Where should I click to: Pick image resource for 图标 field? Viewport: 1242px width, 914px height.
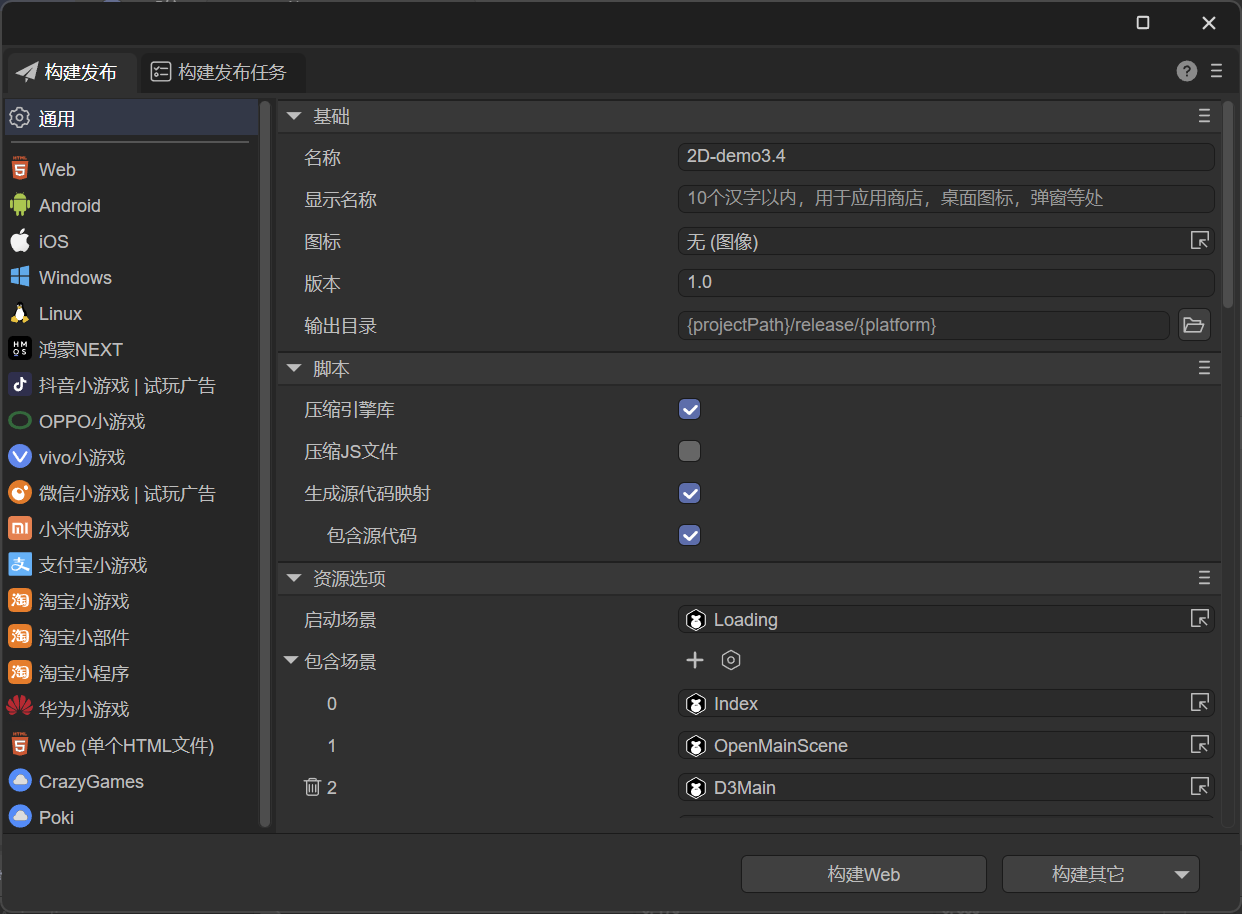click(1200, 241)
